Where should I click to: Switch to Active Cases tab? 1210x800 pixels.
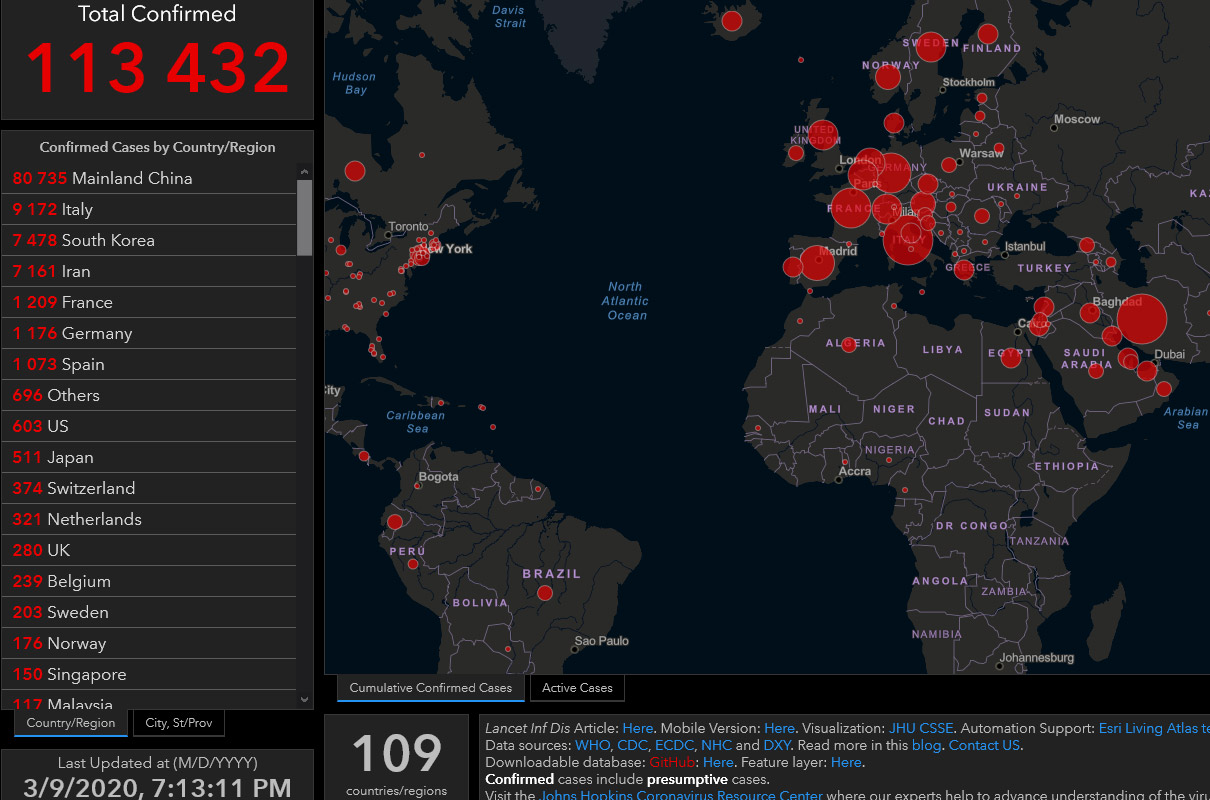click(578, 688)
